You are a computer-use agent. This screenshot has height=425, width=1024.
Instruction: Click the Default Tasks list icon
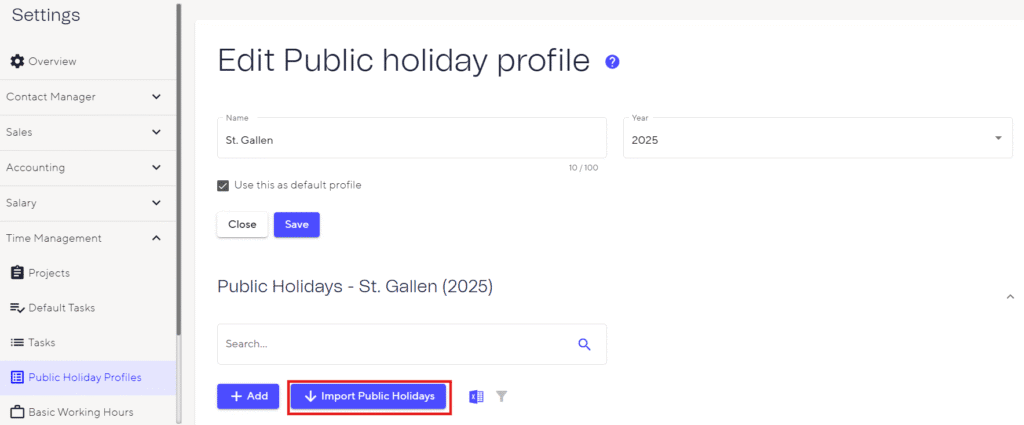point(17,308)
